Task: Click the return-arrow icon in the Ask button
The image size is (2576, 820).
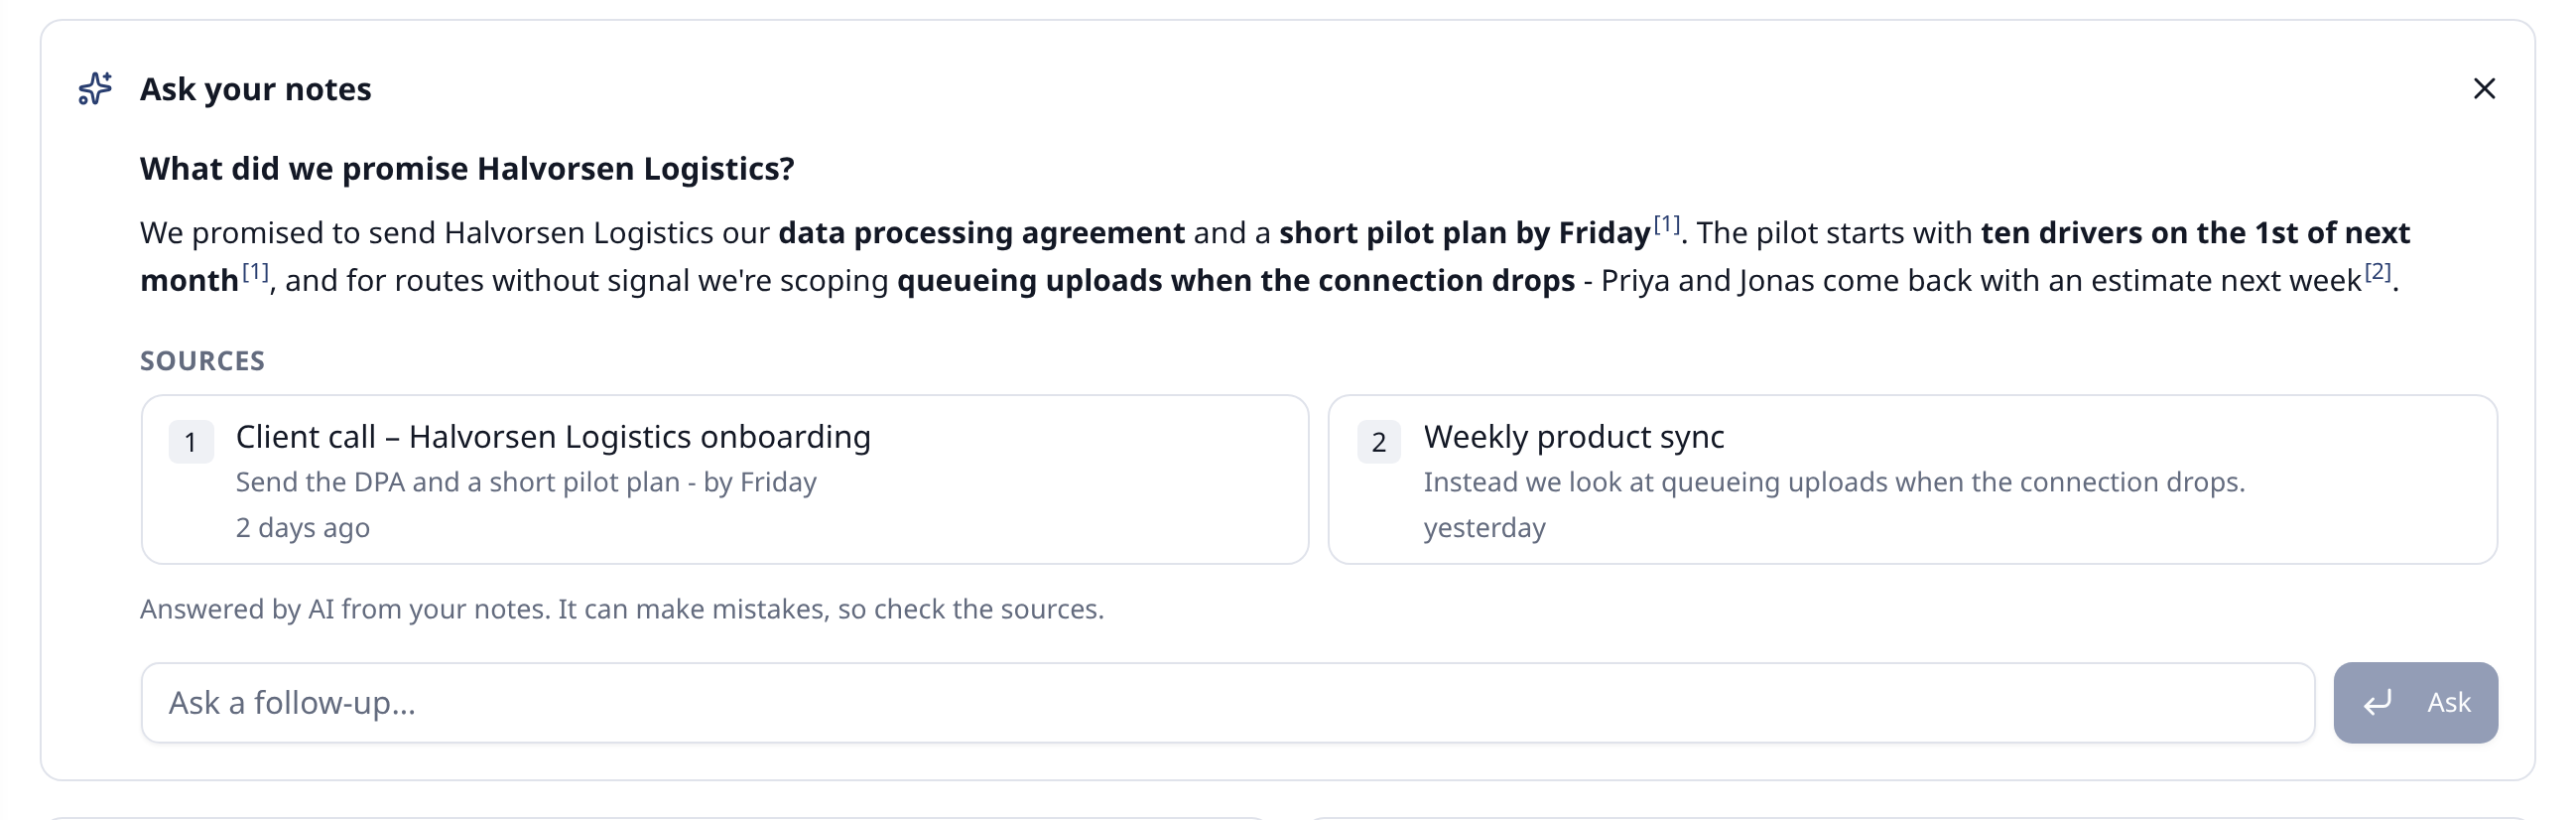Action: coord(2378,703)
